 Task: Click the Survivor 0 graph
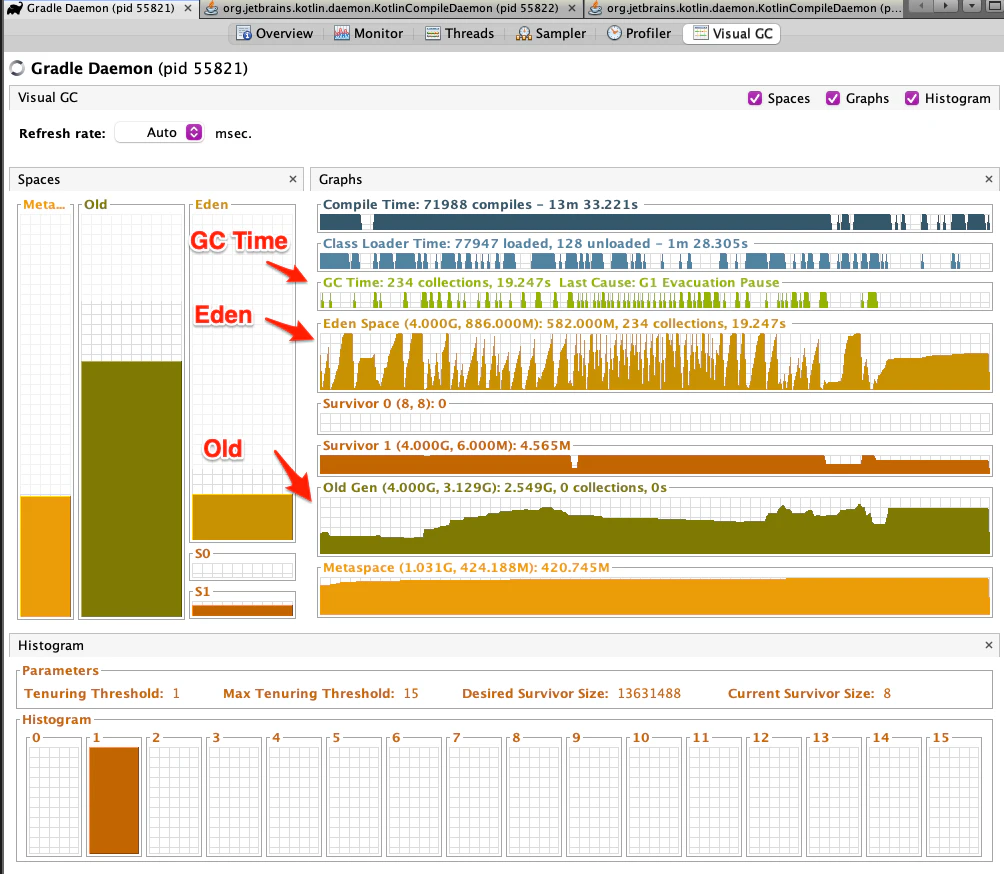[x=655, y=423]
